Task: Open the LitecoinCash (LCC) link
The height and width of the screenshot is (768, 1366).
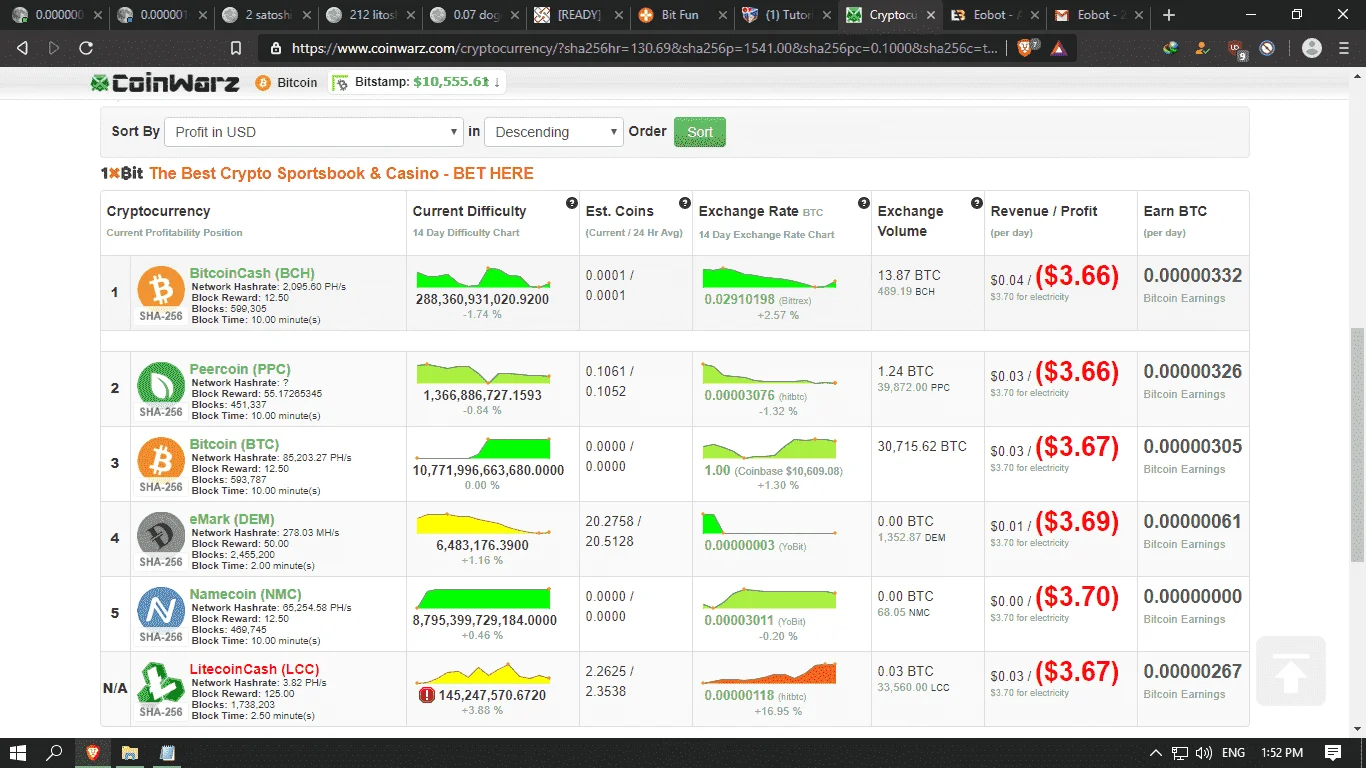Action: click(255, 669)
